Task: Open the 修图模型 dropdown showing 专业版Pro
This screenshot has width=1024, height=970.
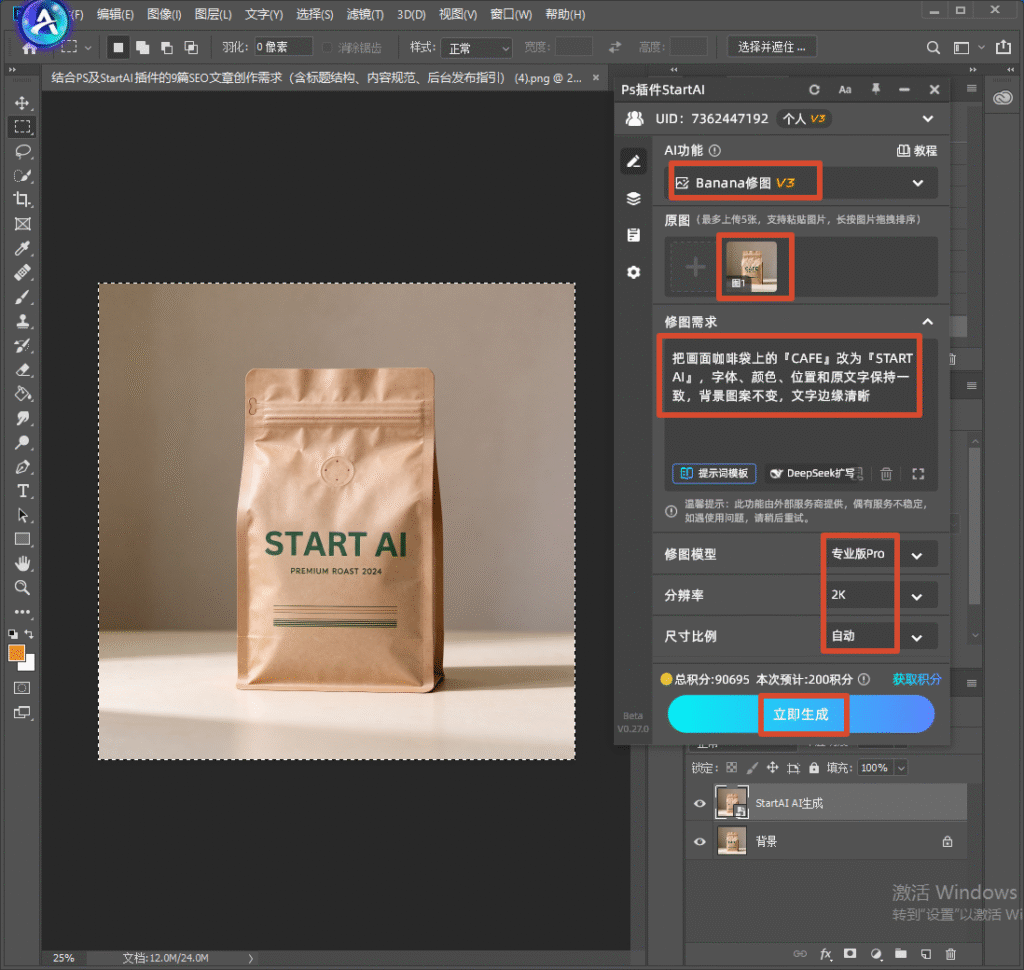Action: click(x=881, y=555)
